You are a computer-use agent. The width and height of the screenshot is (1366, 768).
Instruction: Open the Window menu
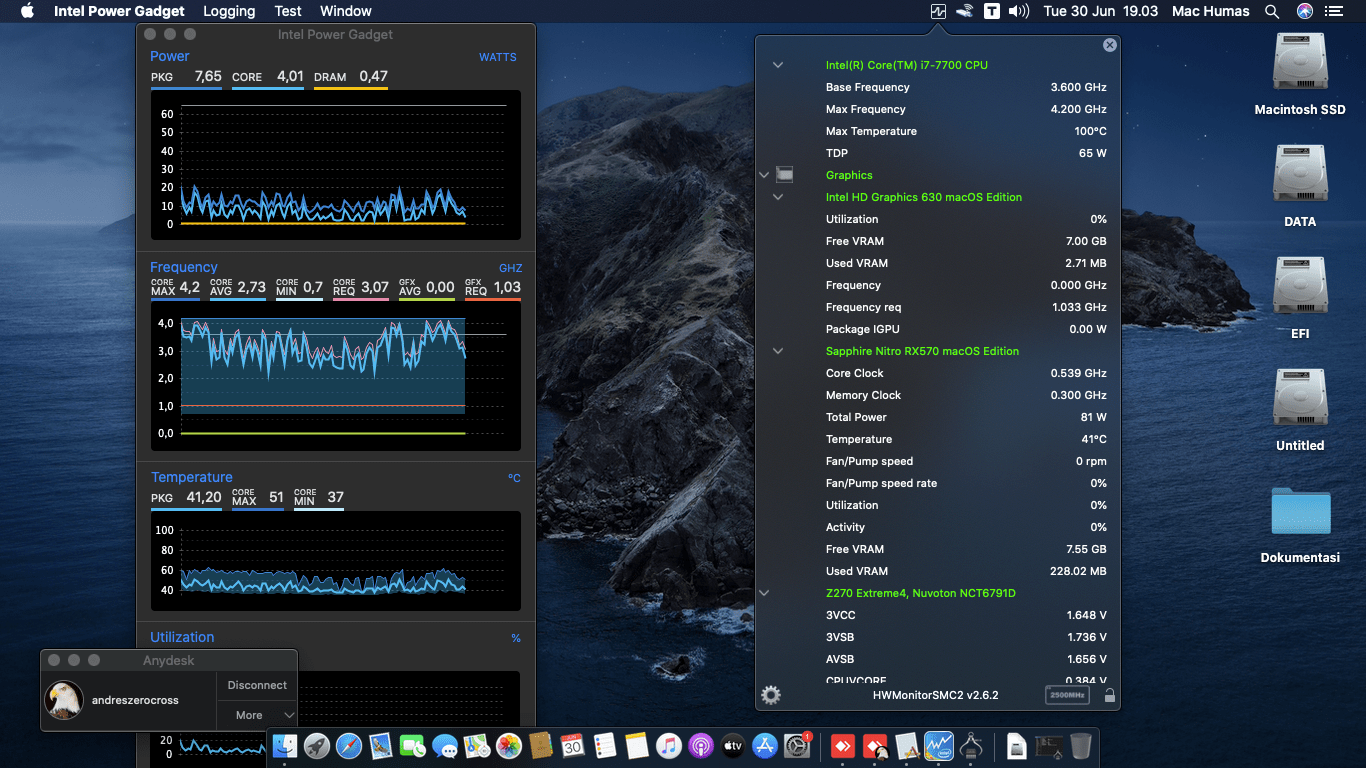click(346, 11)
